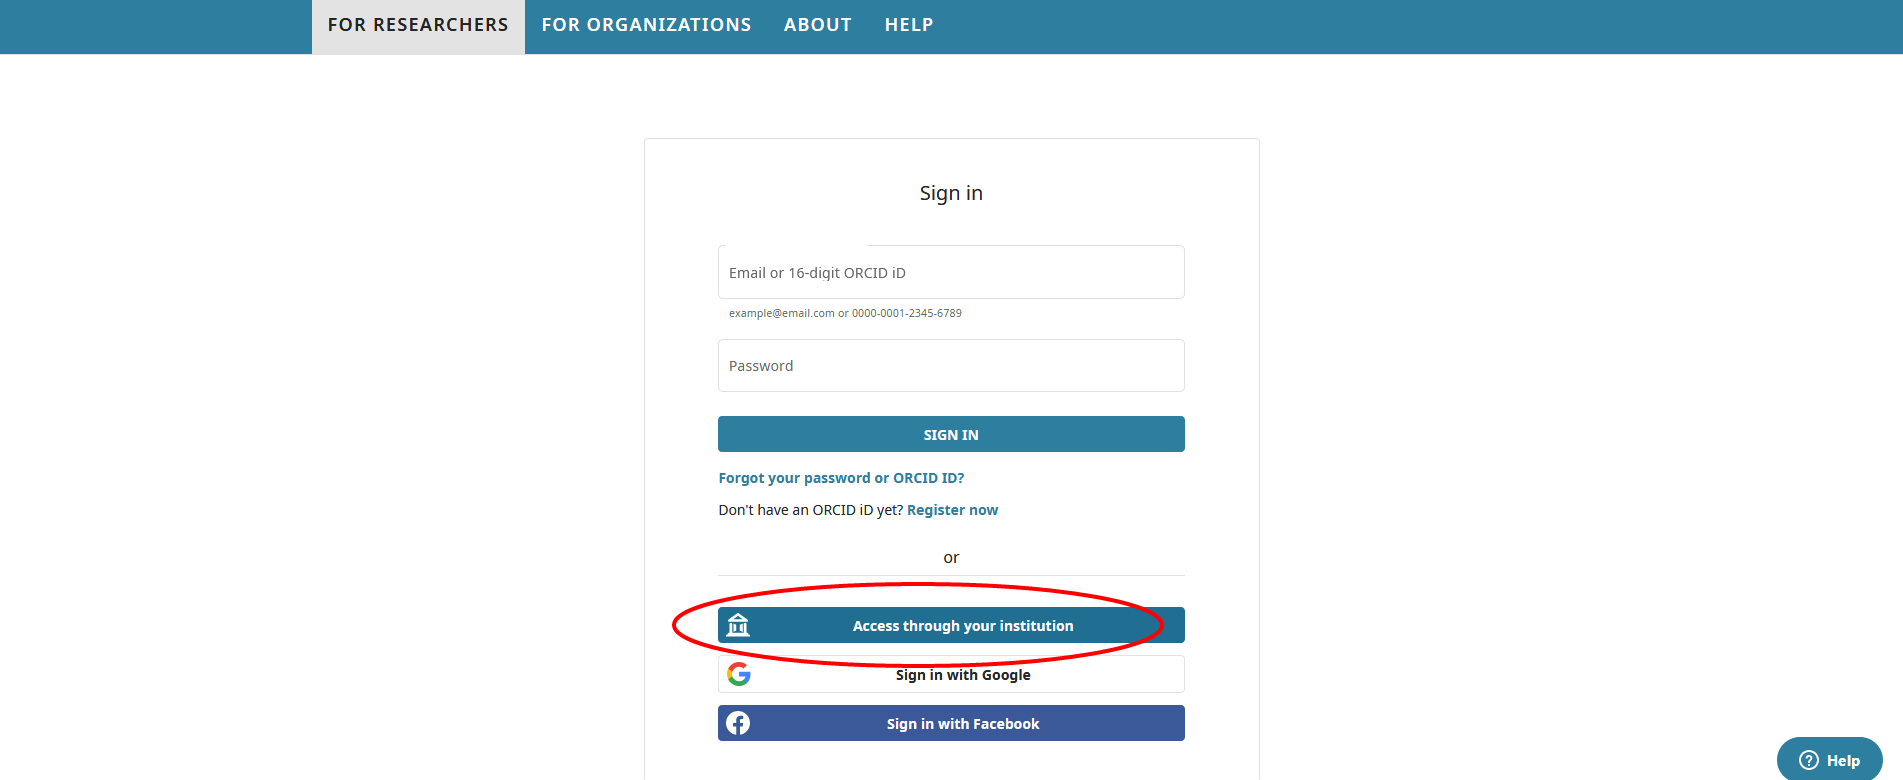Open Forgot your password or ORCID ID link
This screenshot has height=780, width=1903.
(x=841, y=478)
